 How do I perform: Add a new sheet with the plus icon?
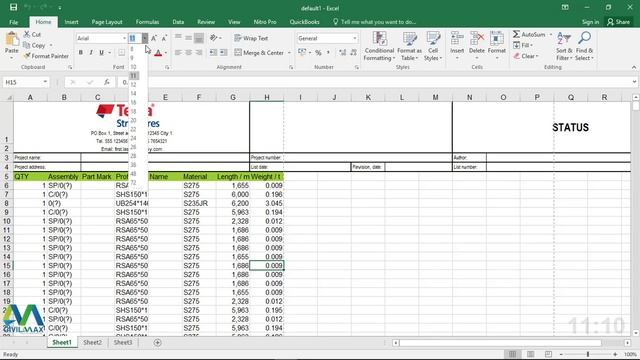(158, 343)
